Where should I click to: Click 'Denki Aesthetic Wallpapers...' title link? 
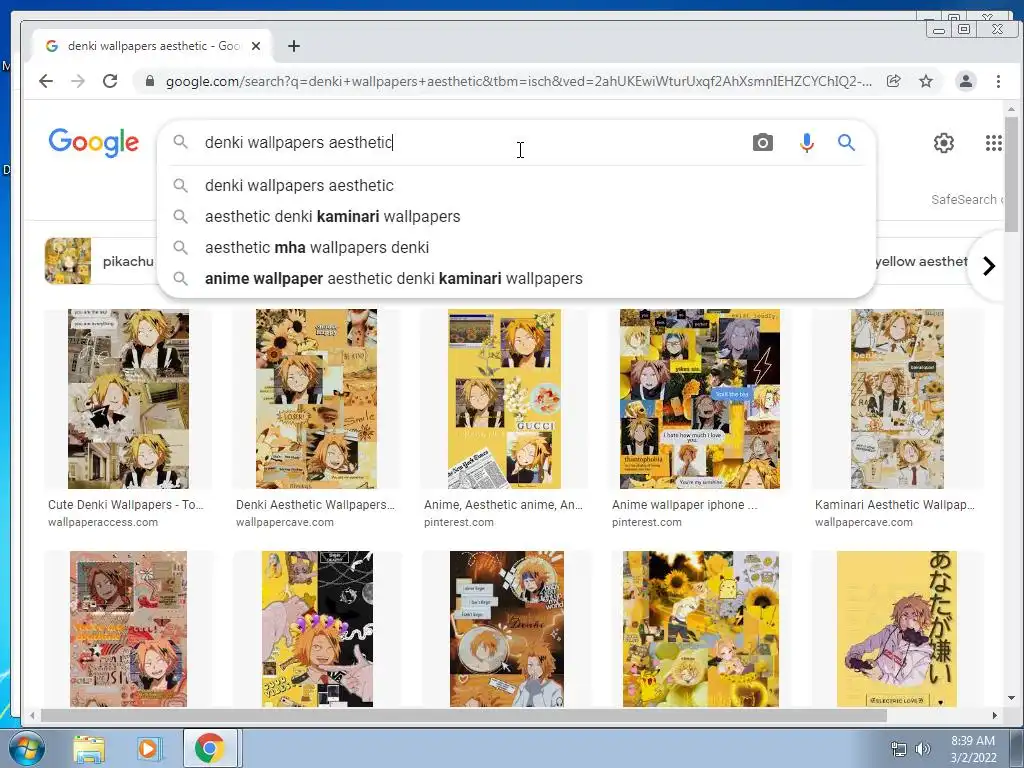(315, 505)
